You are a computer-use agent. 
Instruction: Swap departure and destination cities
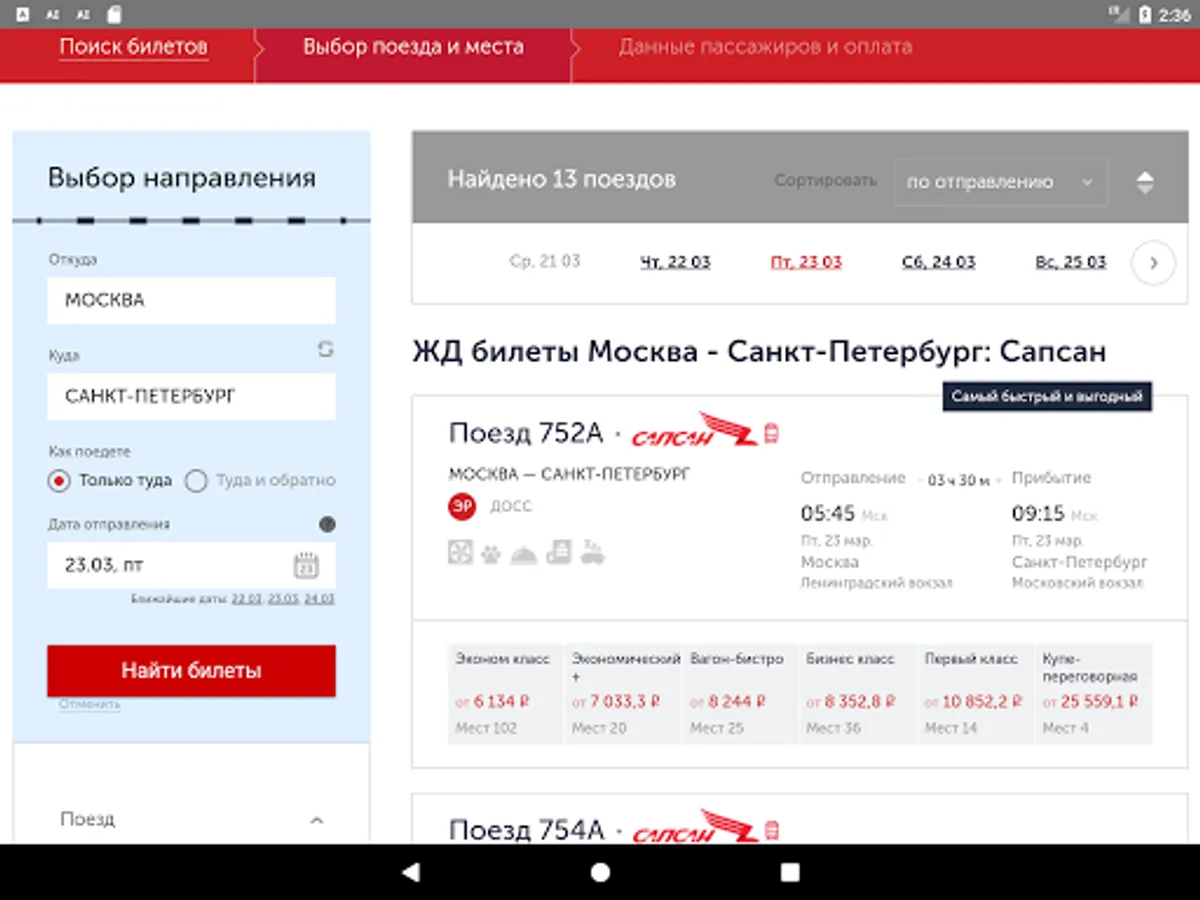325,349
